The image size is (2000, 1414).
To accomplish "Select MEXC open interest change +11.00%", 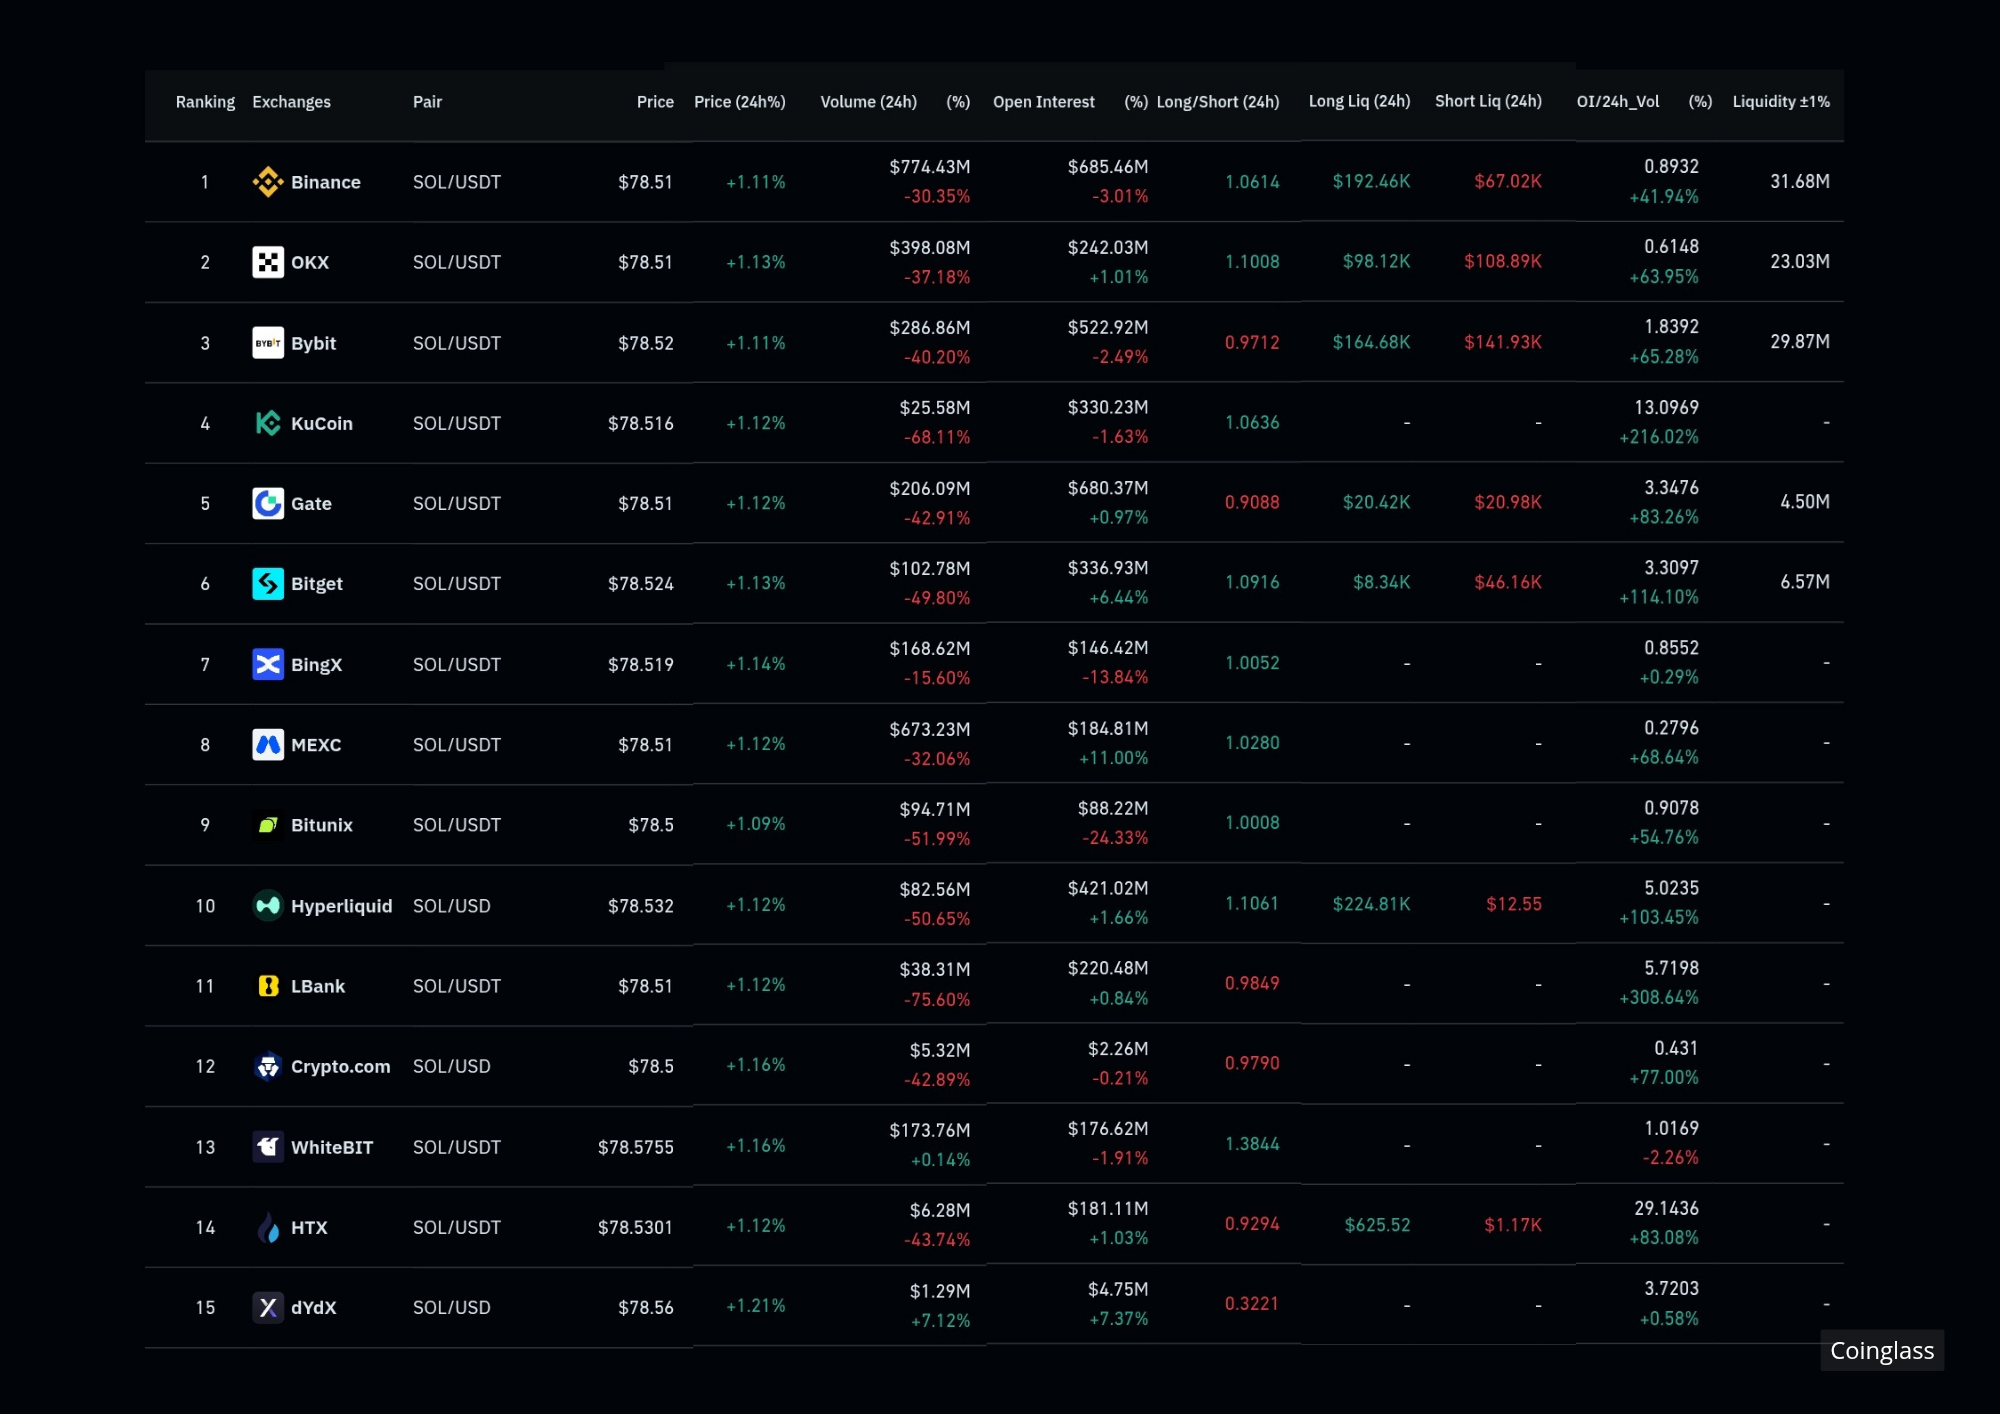I will [x=1114, y=758].
